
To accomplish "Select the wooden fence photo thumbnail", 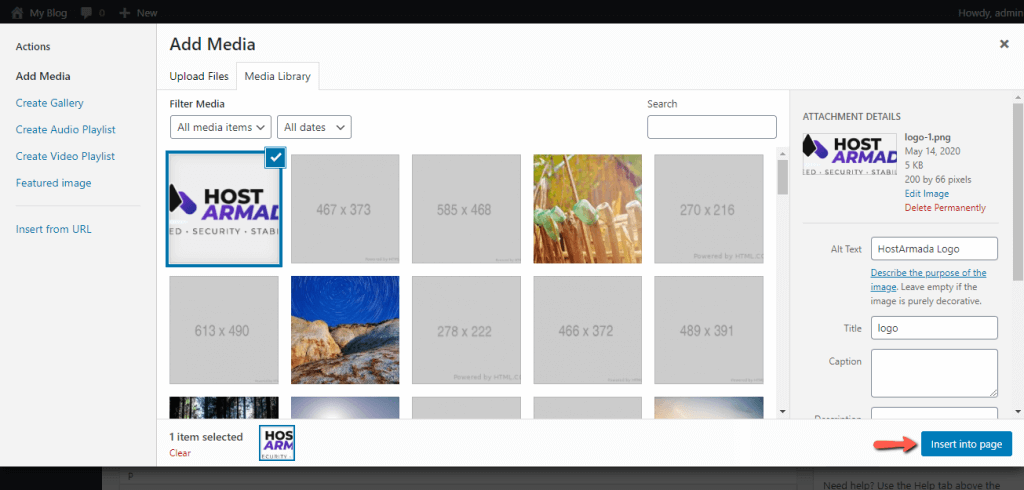I will pos(588,209).
